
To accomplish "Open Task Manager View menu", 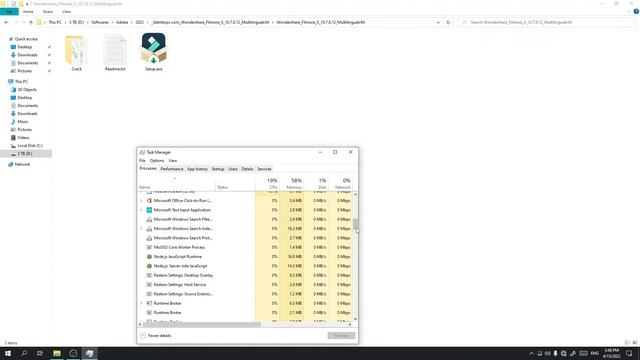I will click(x=173, y=161).
